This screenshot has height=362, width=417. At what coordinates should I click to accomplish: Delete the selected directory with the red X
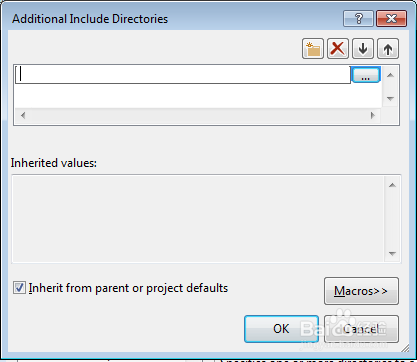click(x=338, y=49)
